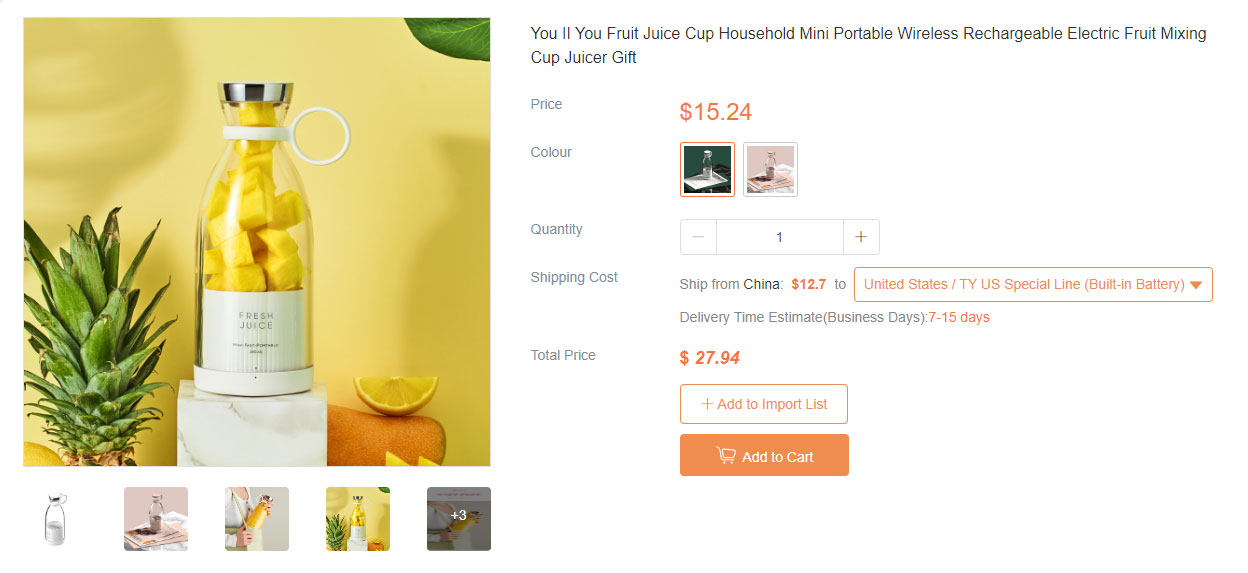This screenshot has width=1248, height=573.
Task: Click the China ship-from location
Action: tap(763, 285)
